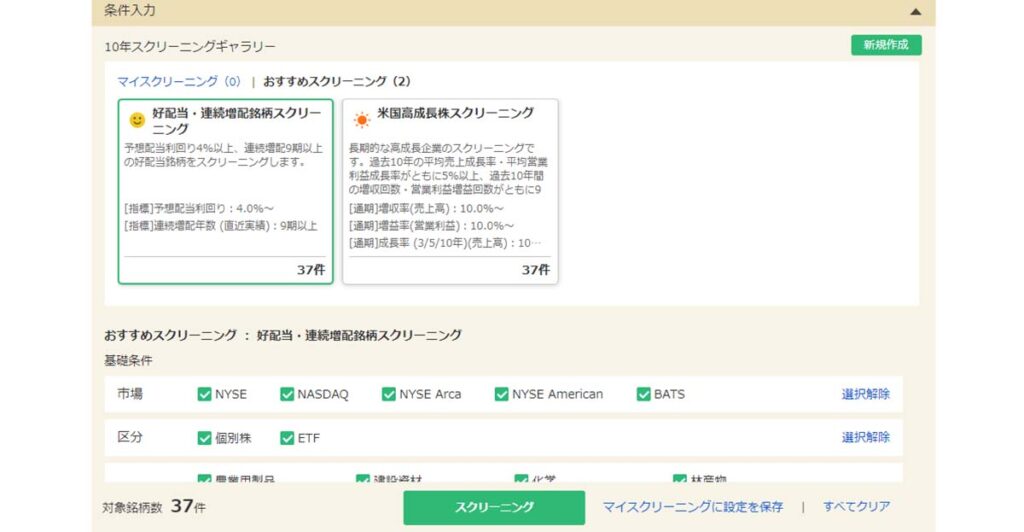1024x532 pixels.
Task: Click 予想配当利回り：4.0%～ condition text
Action: 199,209
